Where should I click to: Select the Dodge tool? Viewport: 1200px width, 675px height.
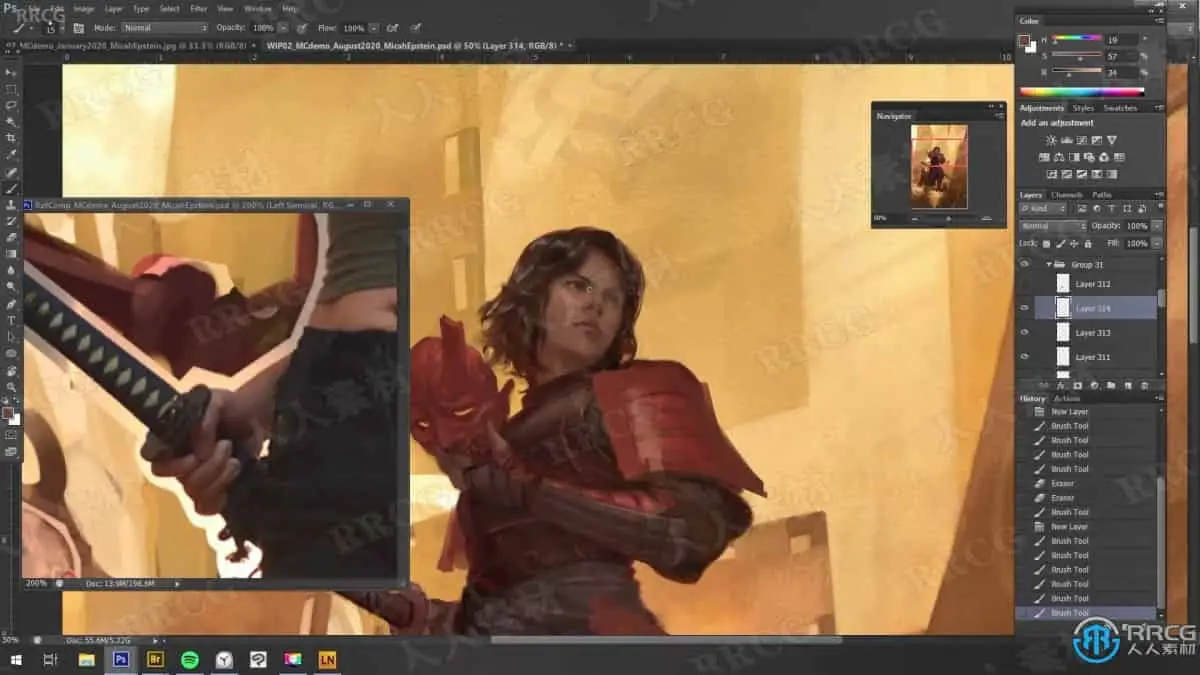pos(12,286)
